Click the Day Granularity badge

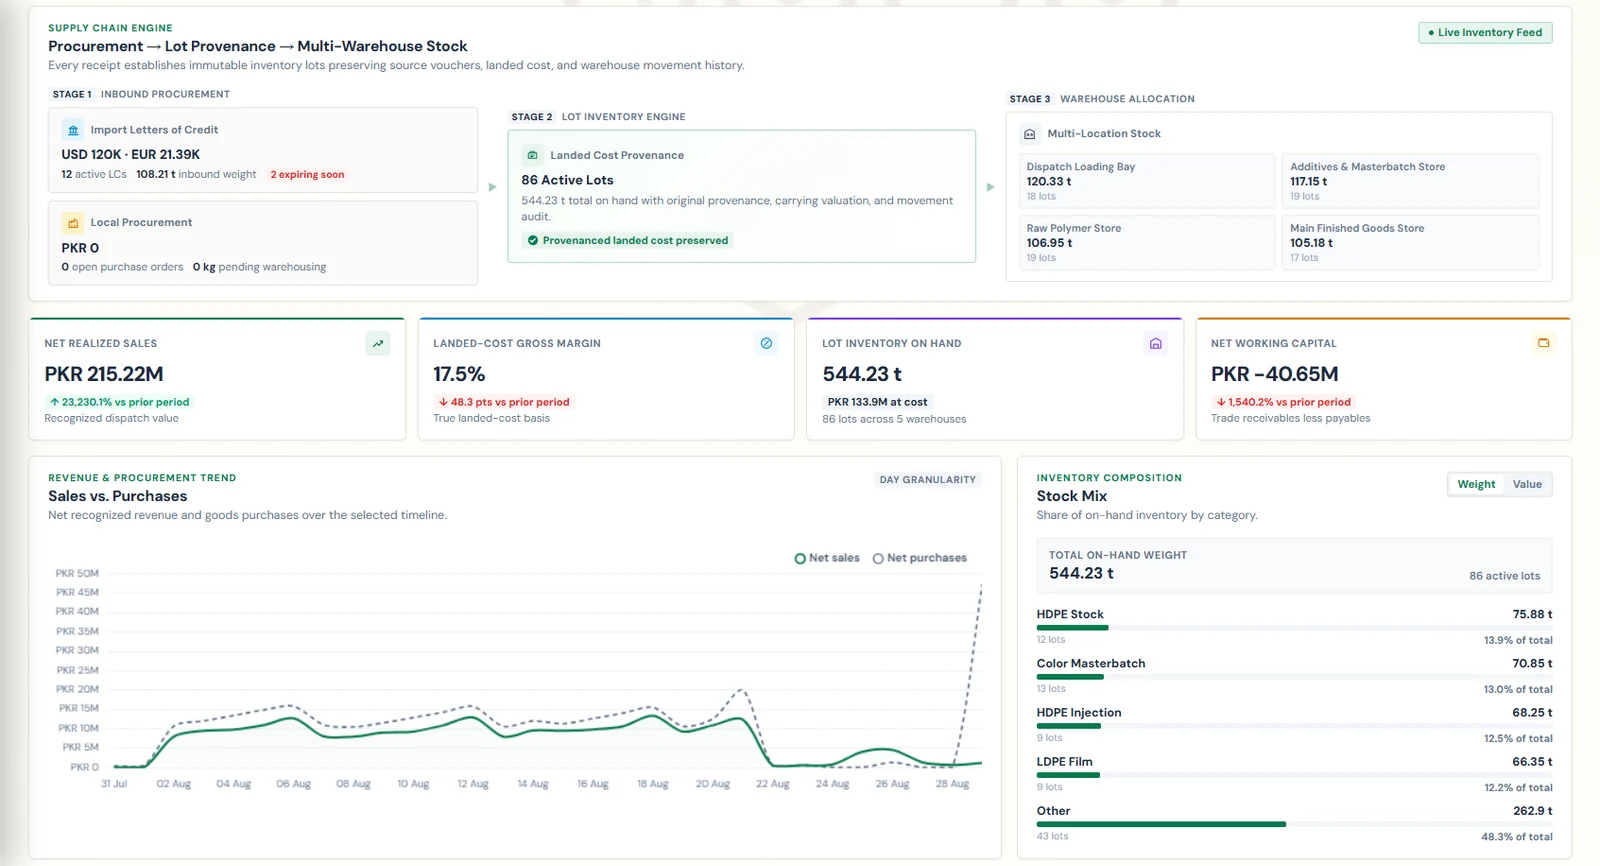point(927,480)
